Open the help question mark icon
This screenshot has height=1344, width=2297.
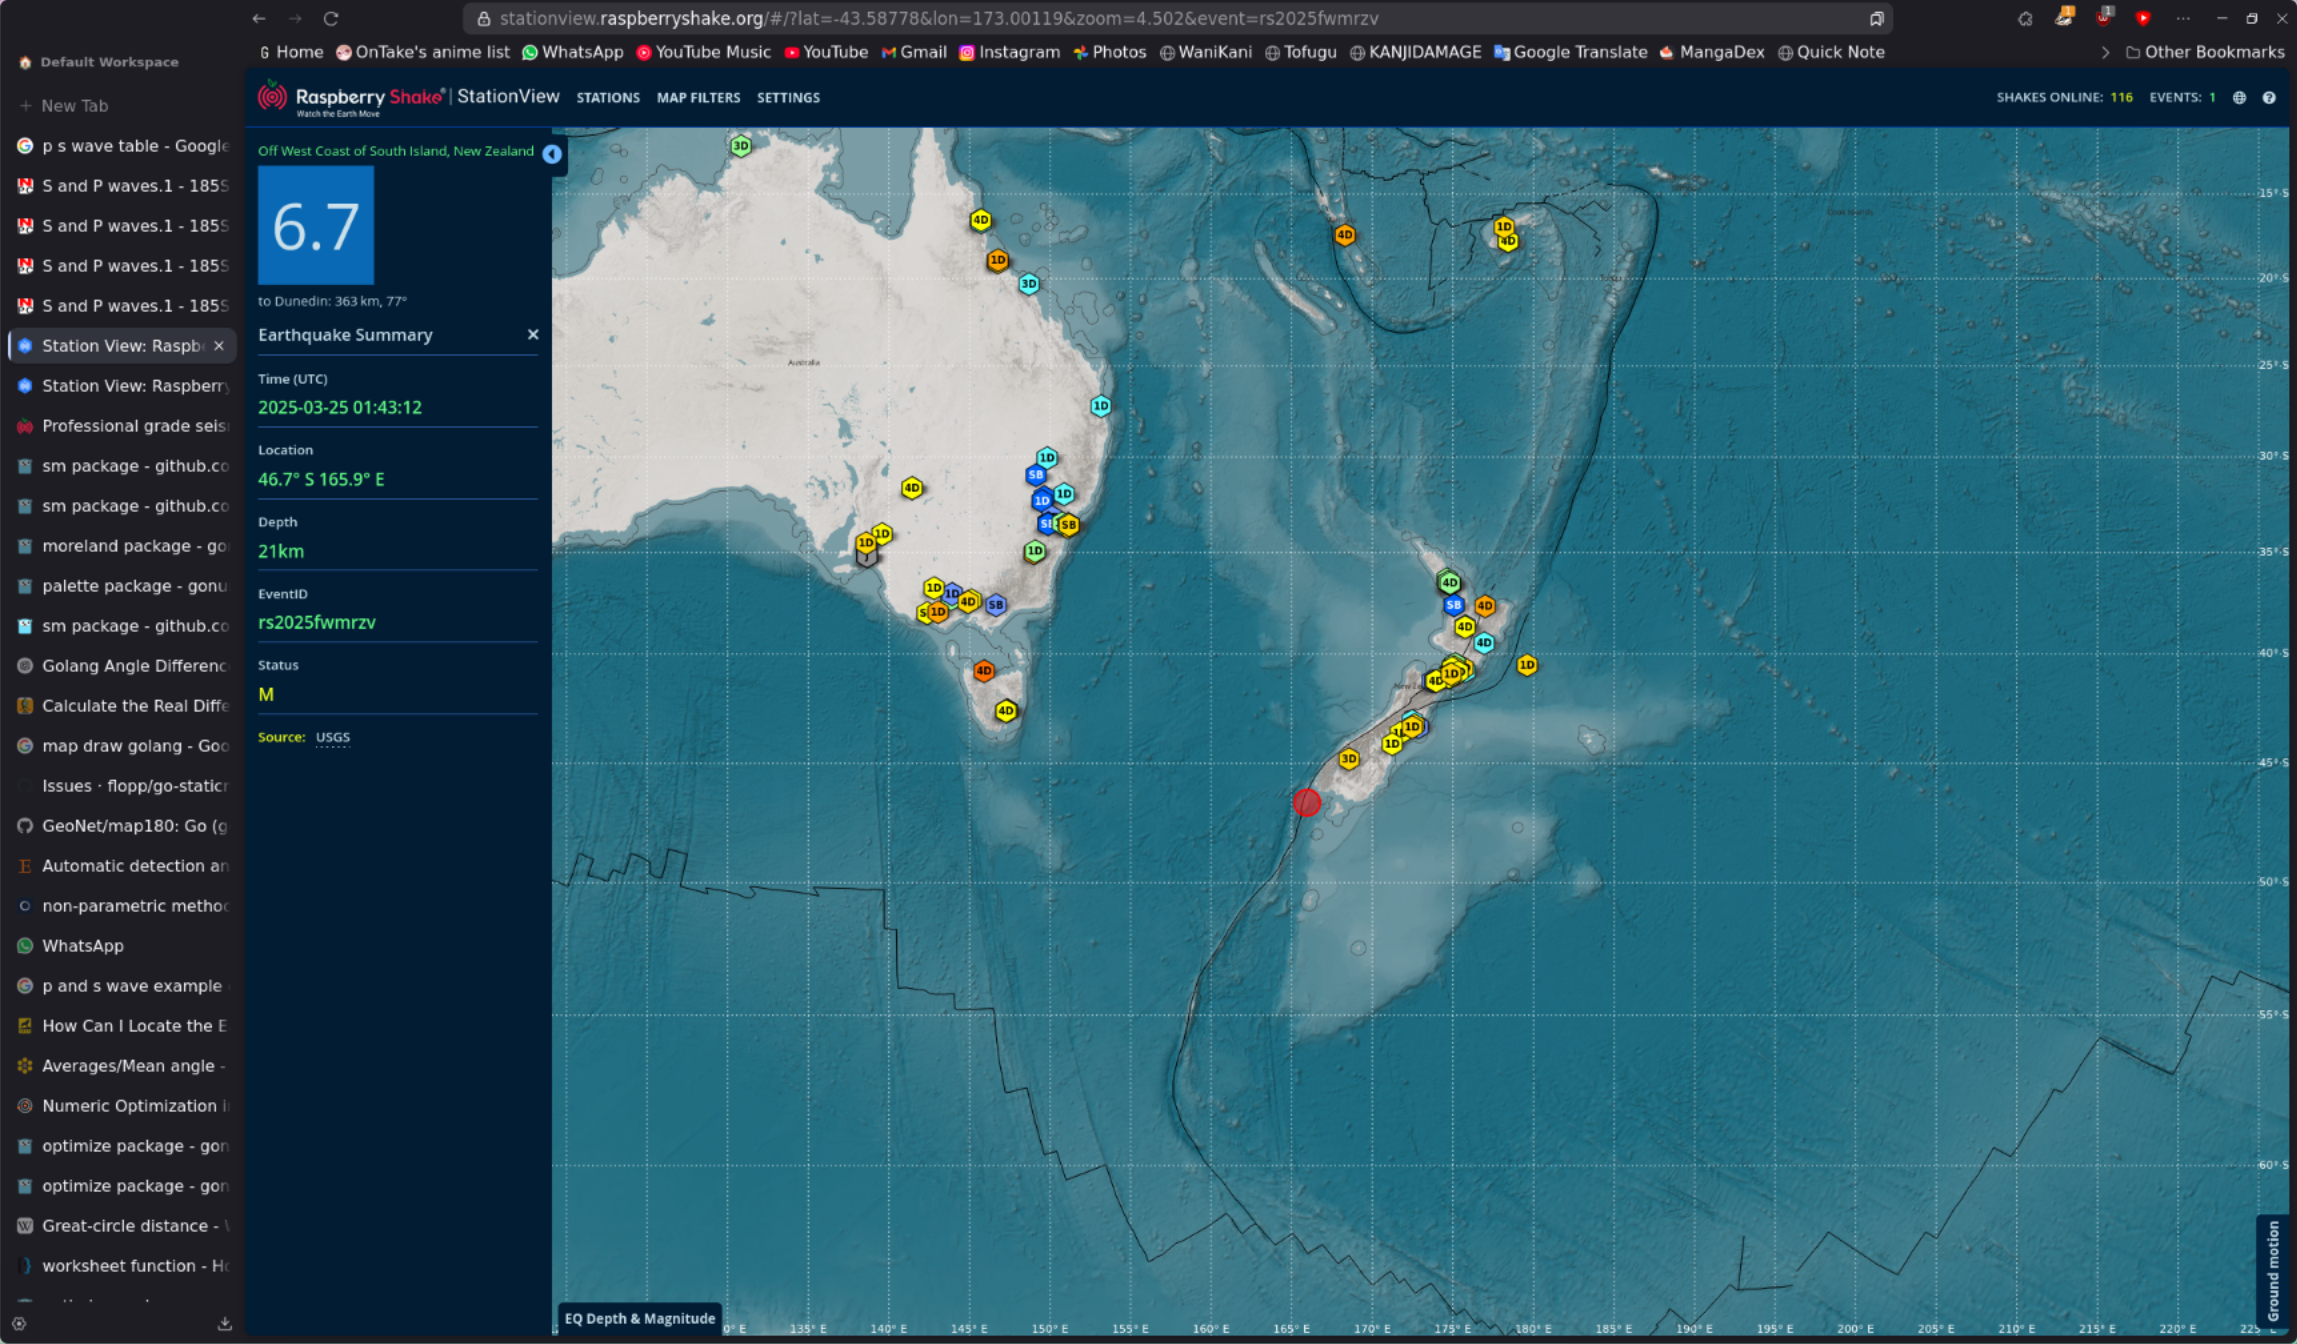(2269, 98)
